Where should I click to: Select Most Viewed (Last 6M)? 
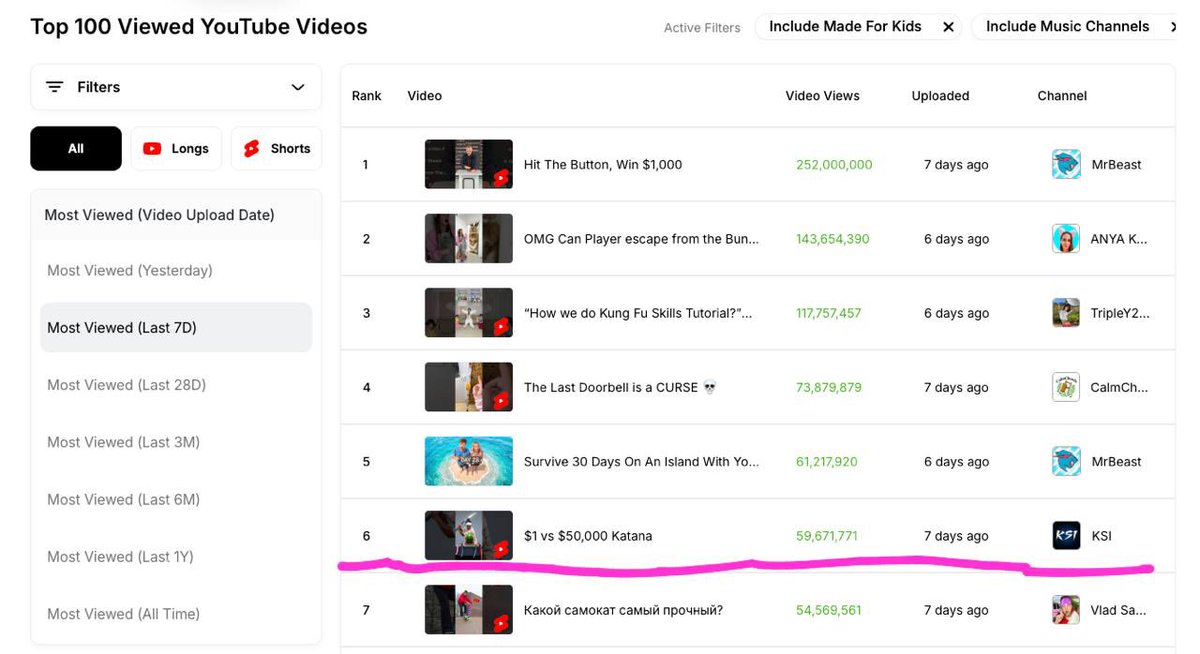[124, 499]
